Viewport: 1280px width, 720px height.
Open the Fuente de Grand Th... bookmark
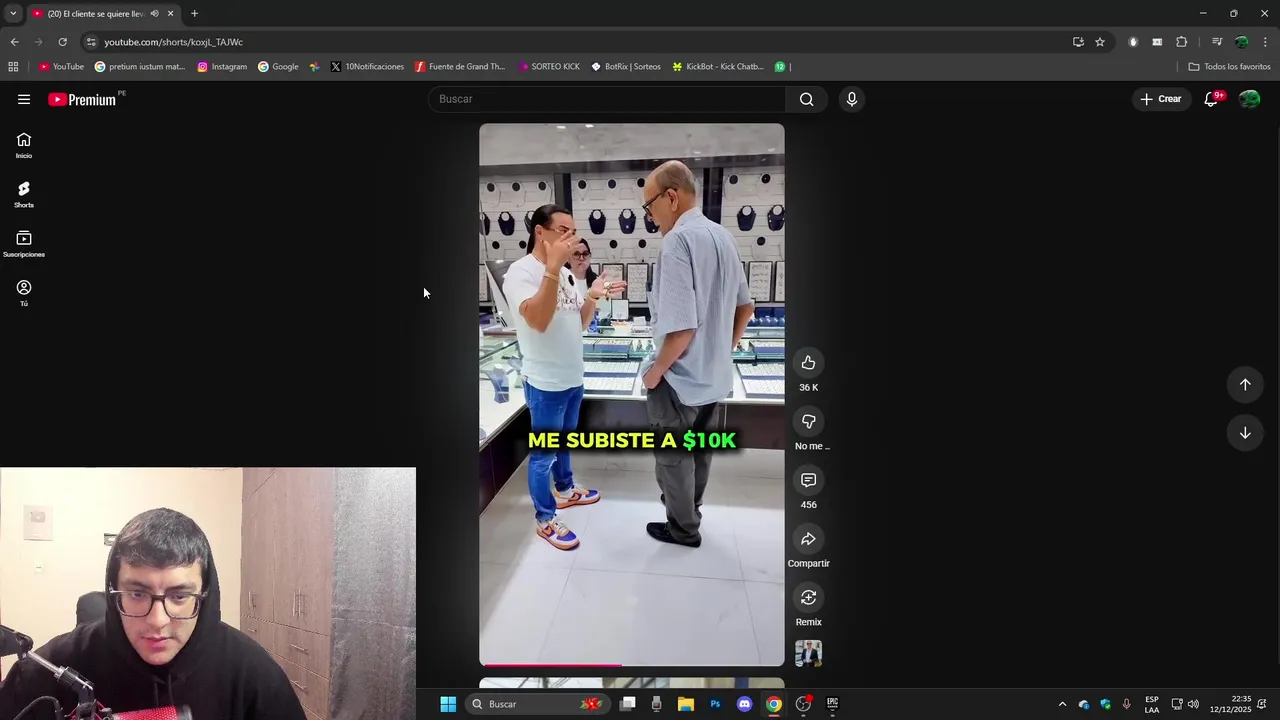click(x=460, y=67)
